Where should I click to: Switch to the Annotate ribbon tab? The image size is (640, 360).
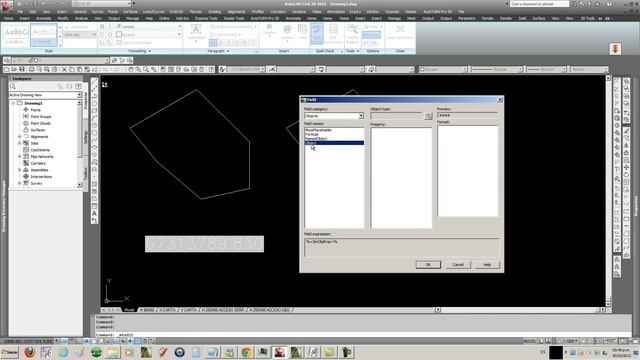[x=43, y=18]
